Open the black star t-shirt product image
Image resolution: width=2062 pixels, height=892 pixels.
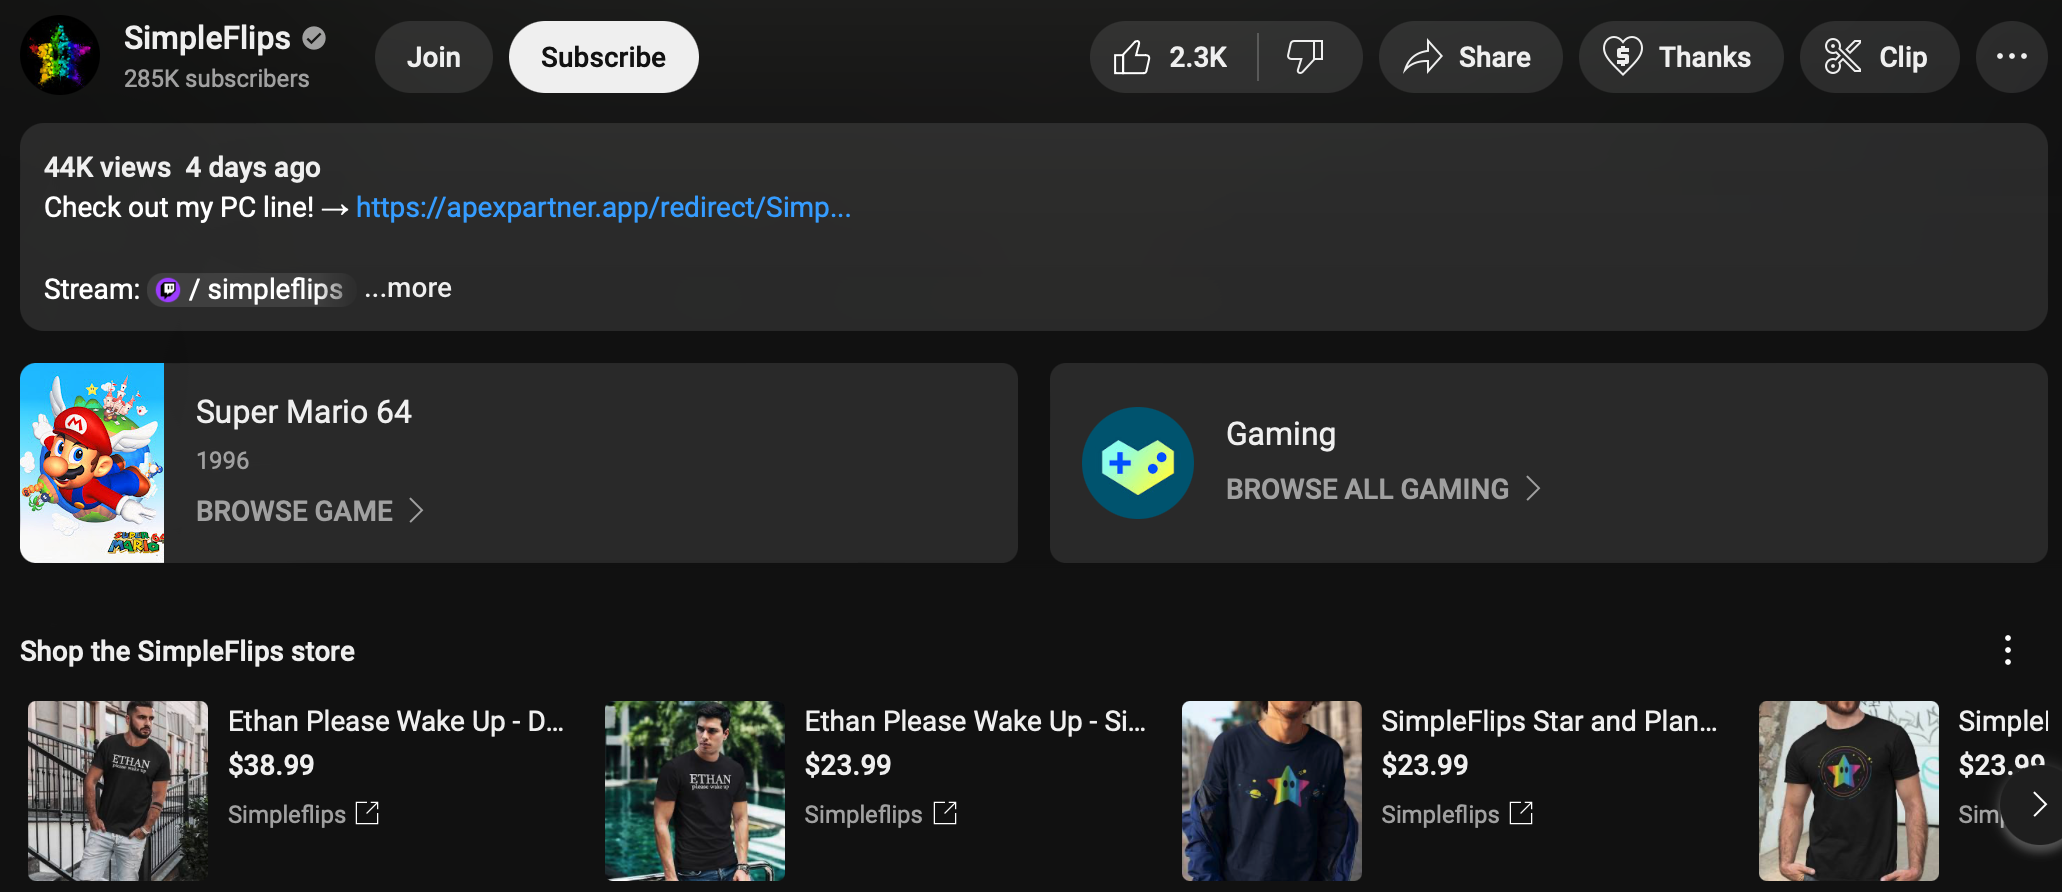1849,791
